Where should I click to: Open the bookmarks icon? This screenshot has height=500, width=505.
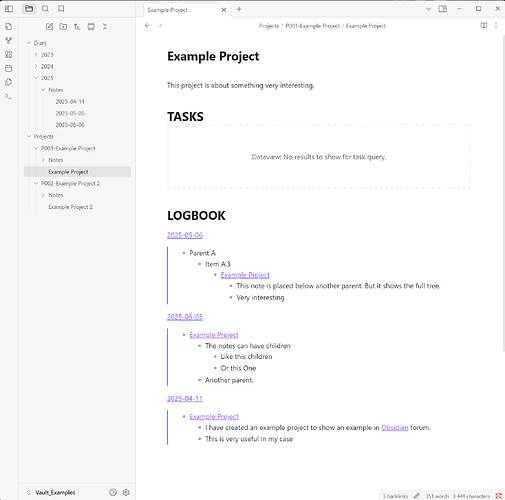[x=61, y=9]
